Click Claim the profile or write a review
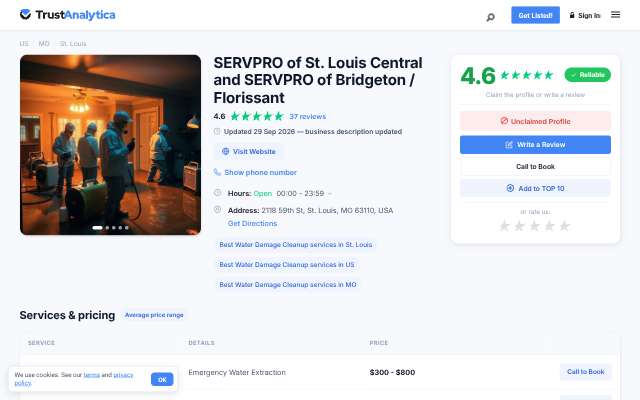The width and height of the screenshot is (640, 400). pos(535,95)
